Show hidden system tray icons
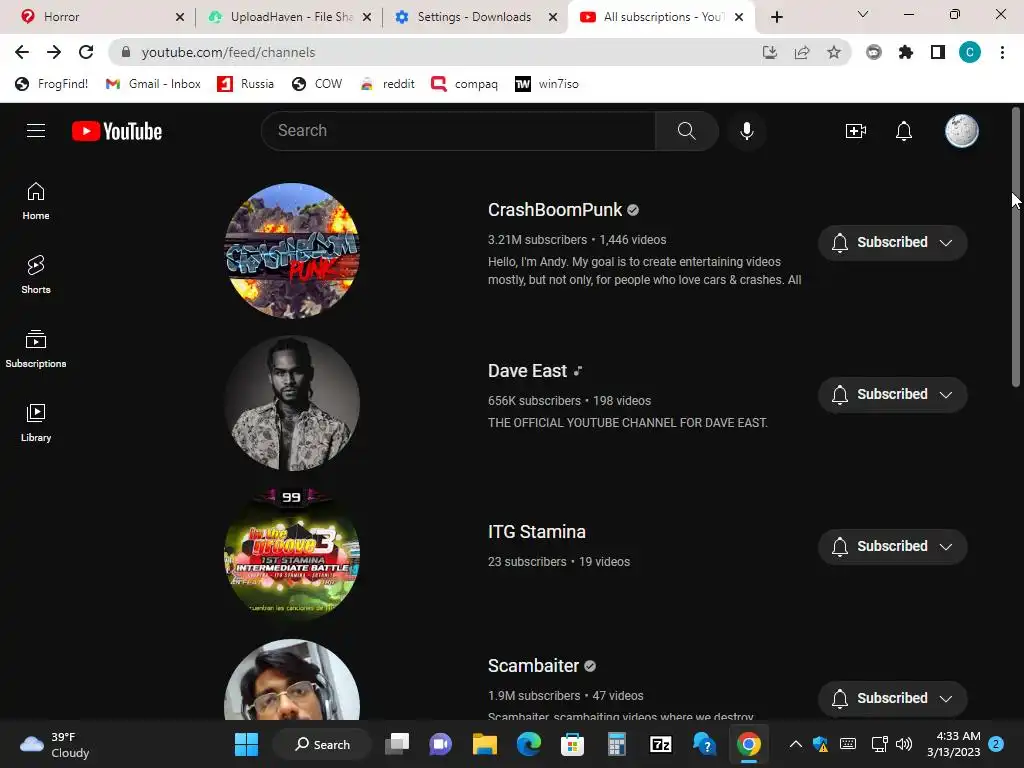 tap(795, 744)
